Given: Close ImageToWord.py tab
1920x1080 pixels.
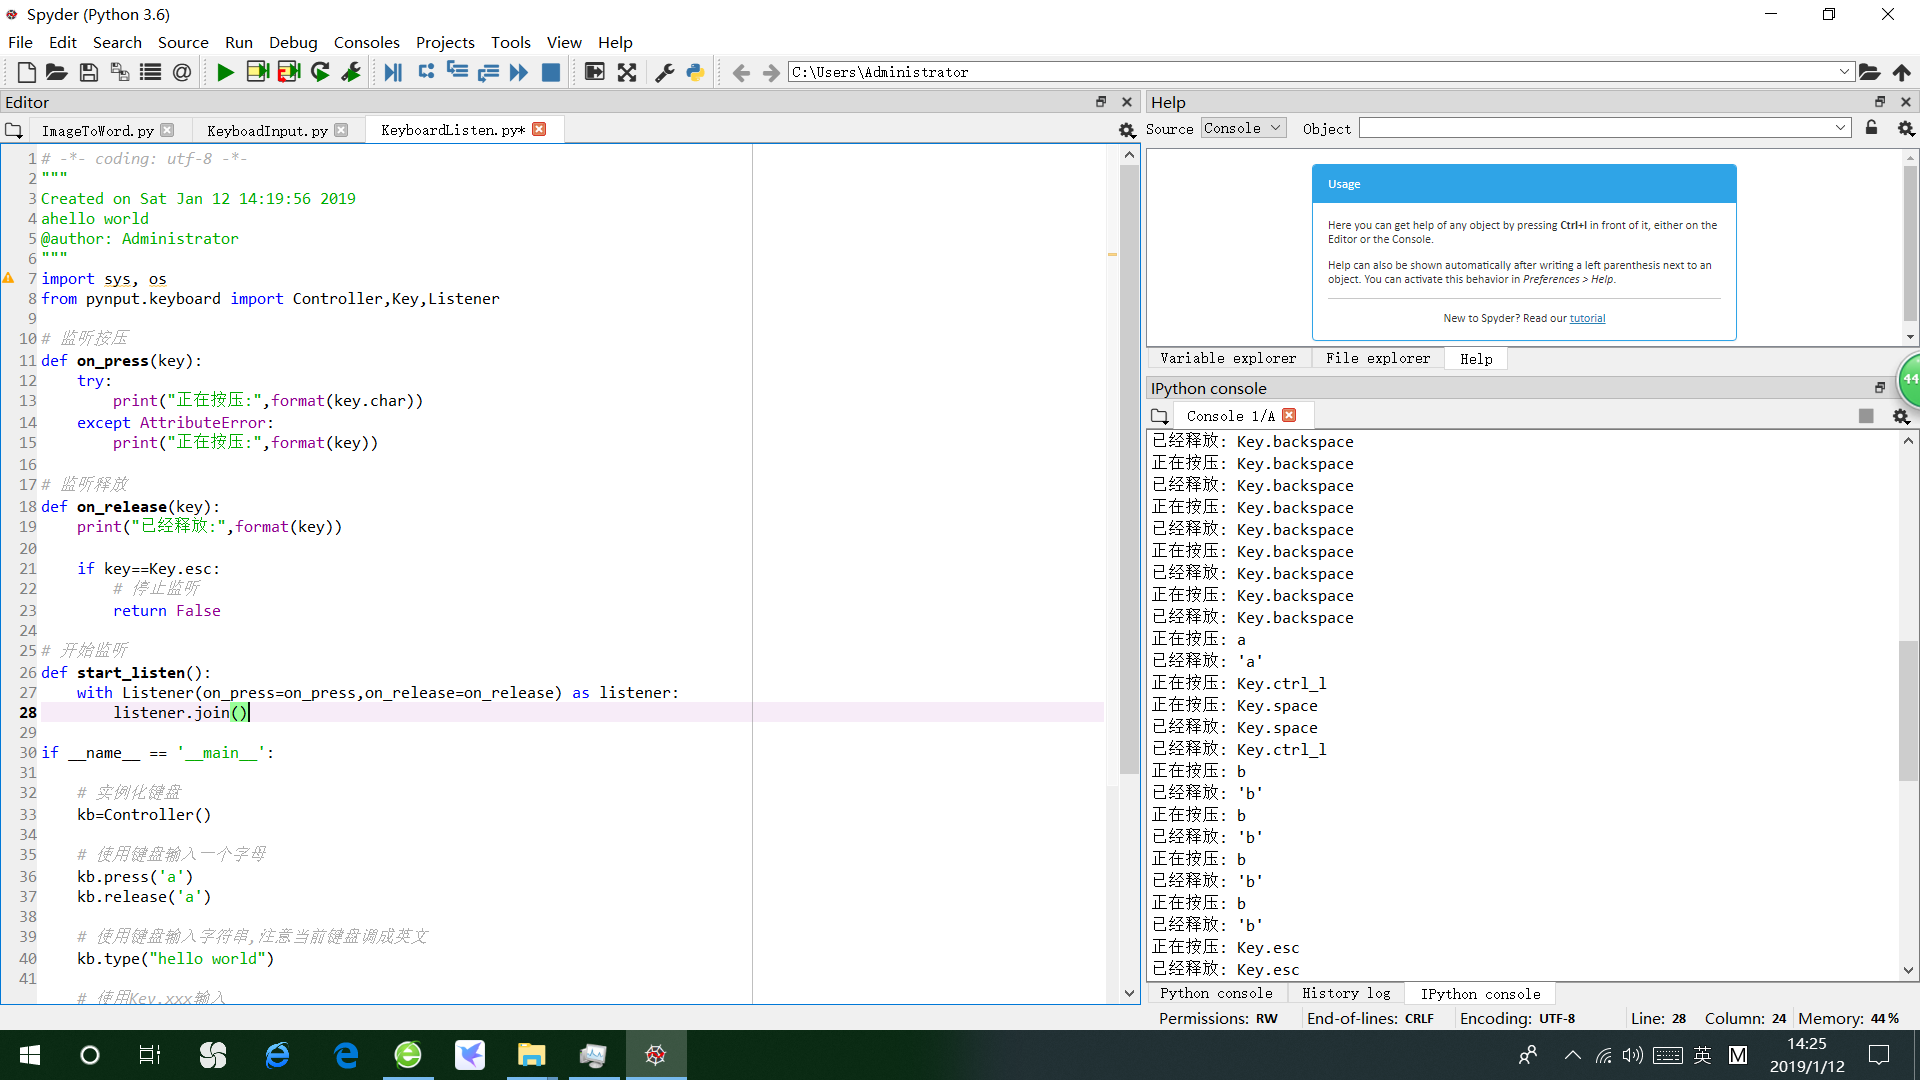Looking at the screenshot, I should tap(167, 130).
